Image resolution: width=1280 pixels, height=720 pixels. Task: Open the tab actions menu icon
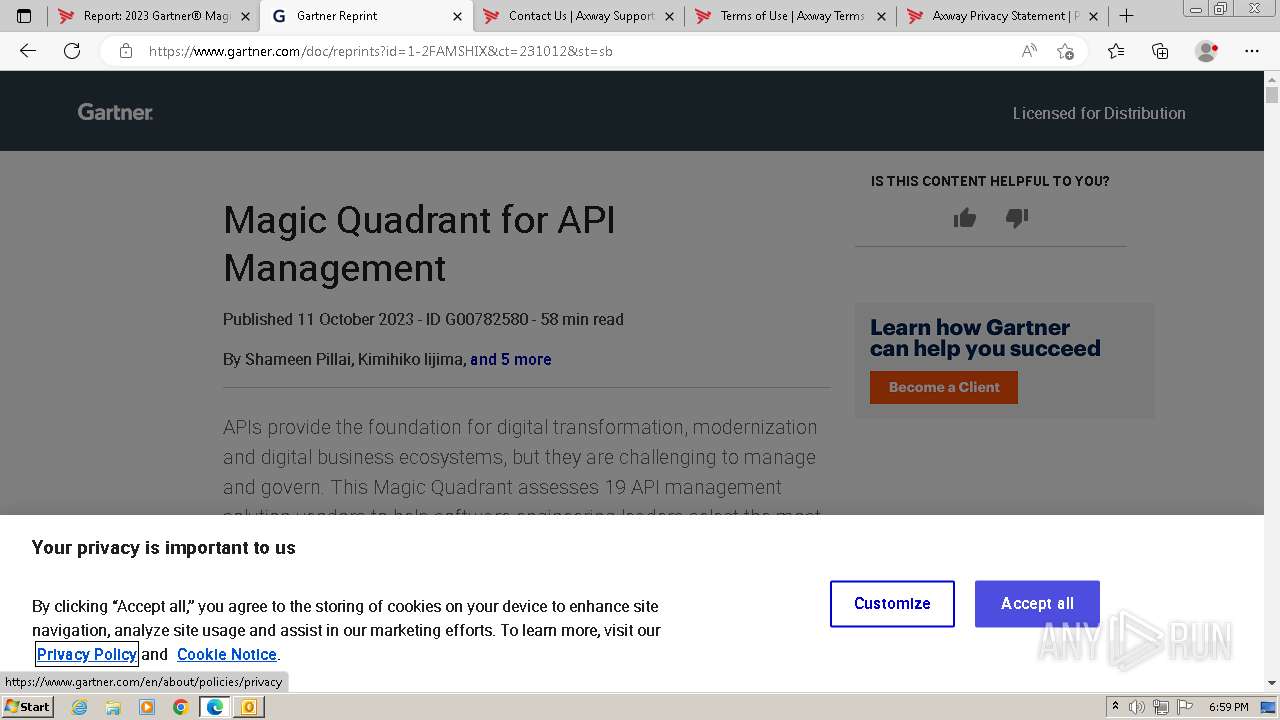point(24,16)
